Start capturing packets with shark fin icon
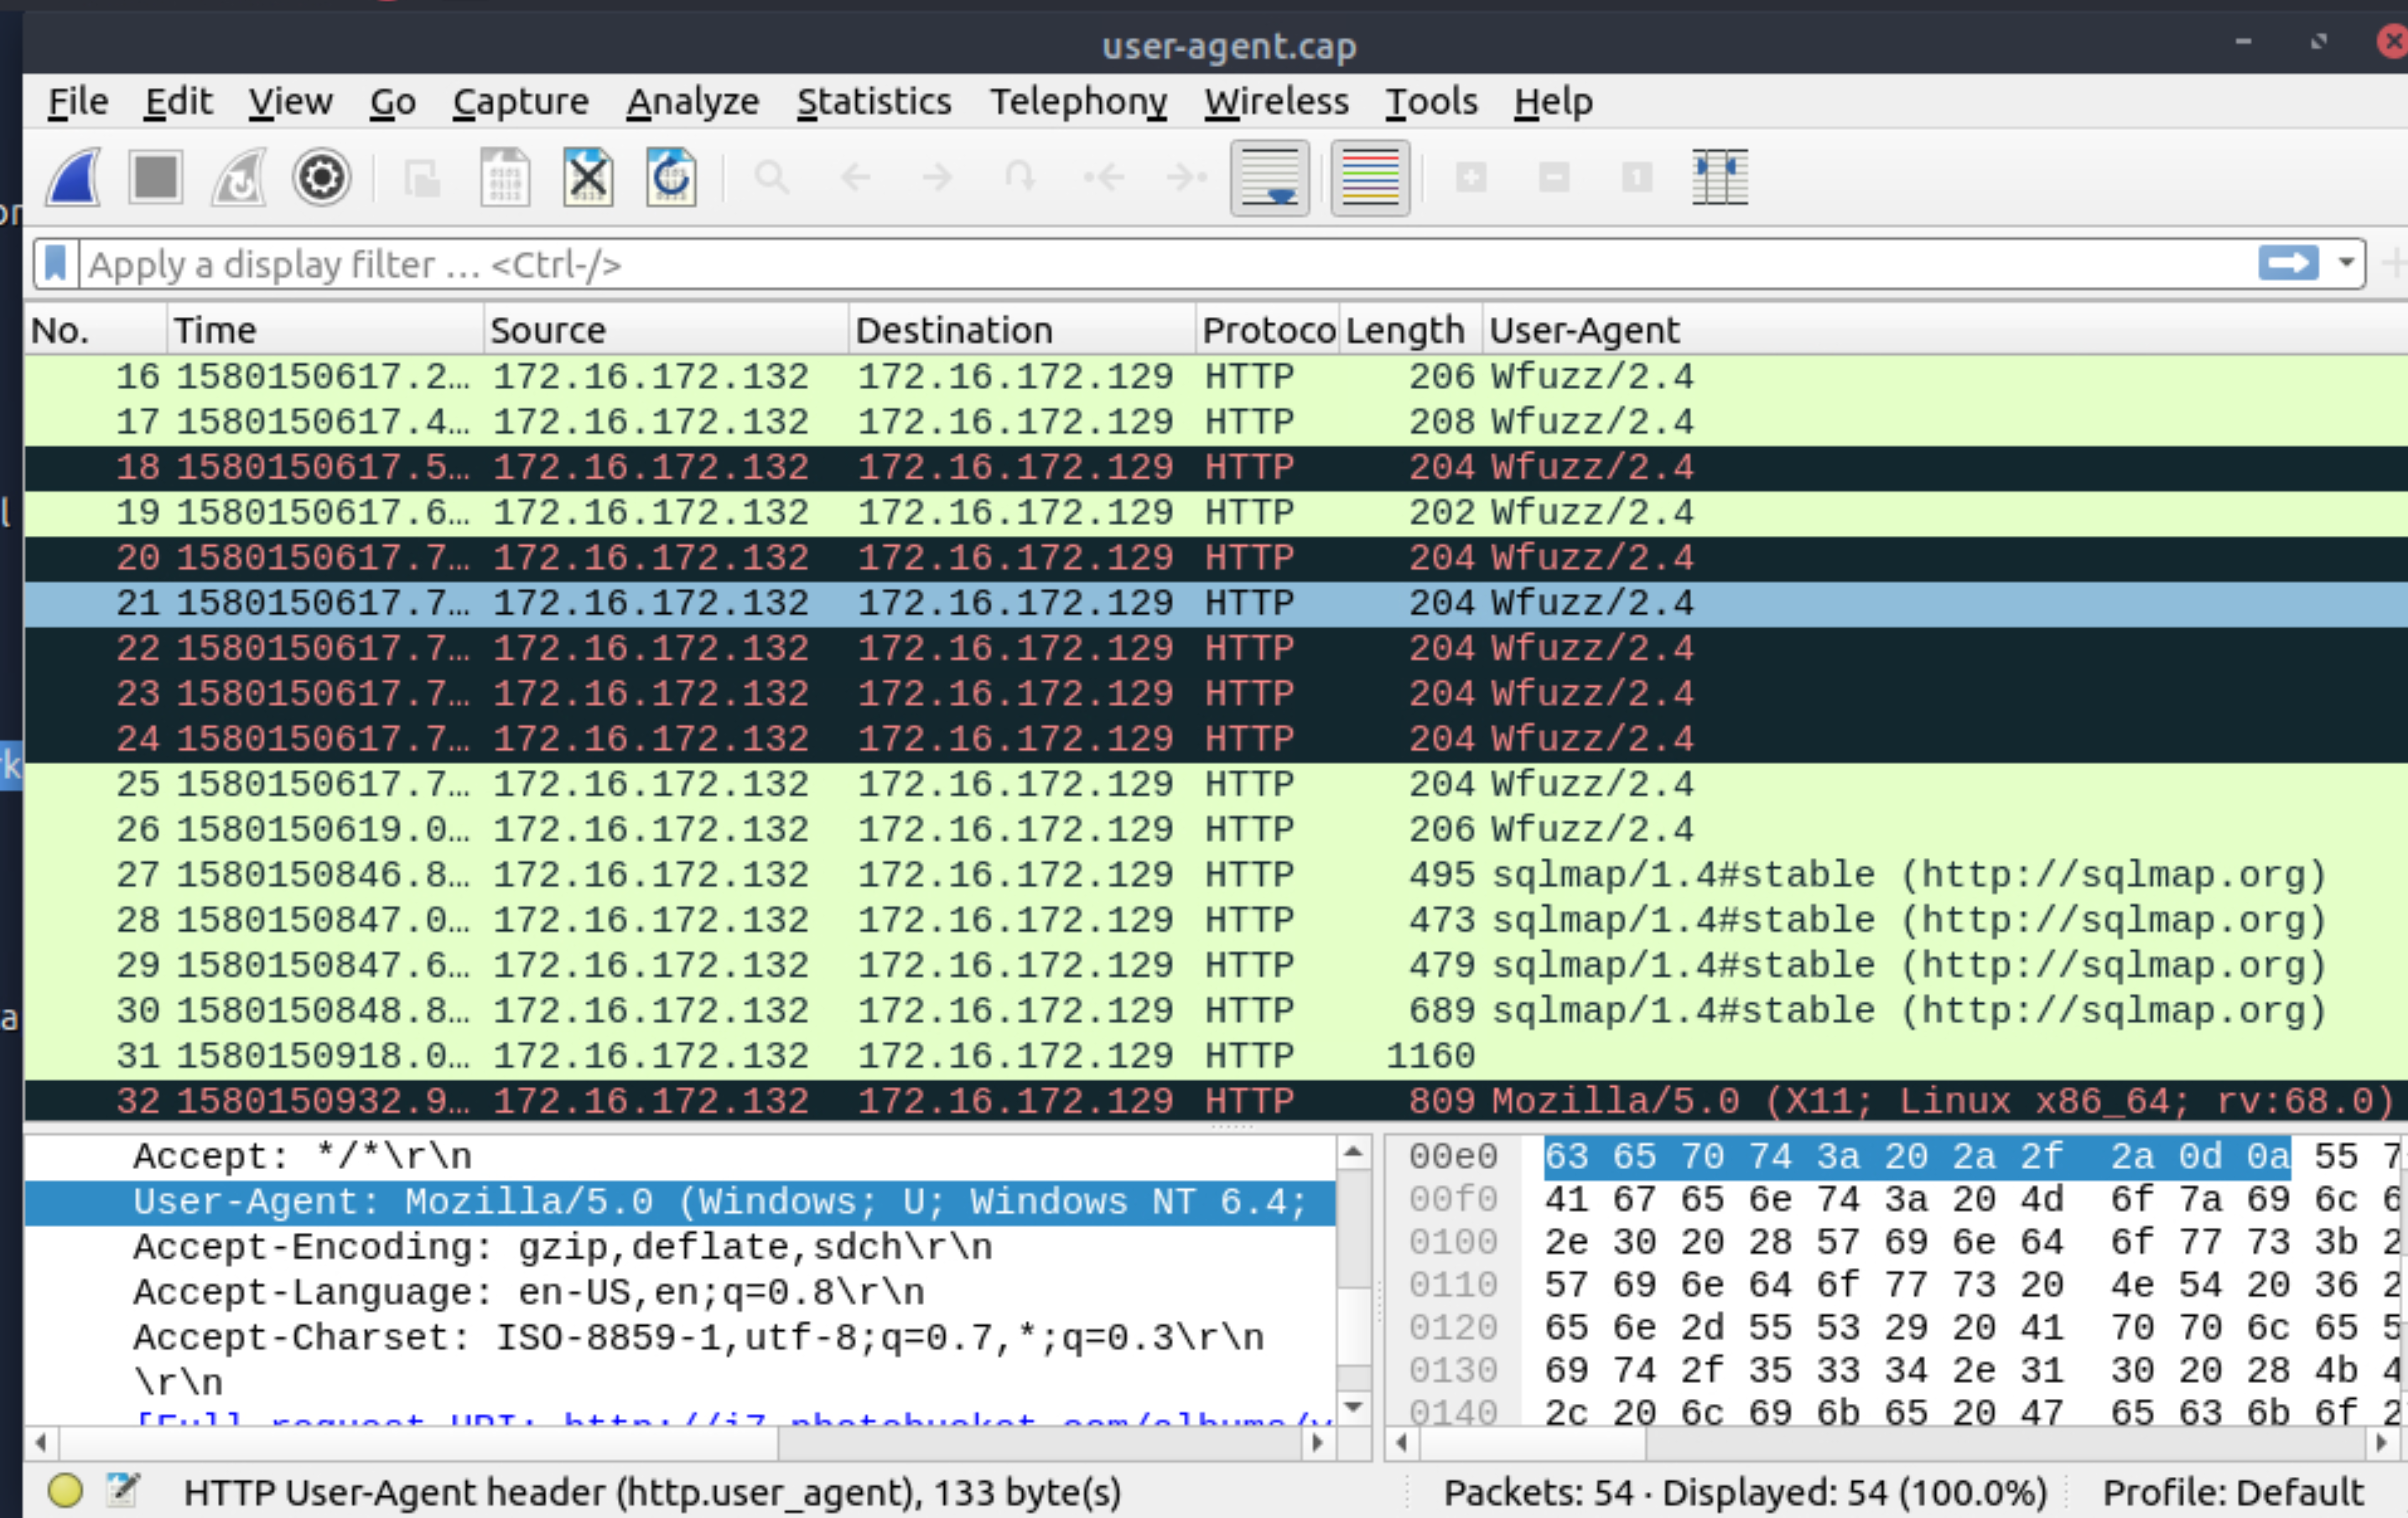The image size is (2408, 1518). [x=74, y=178]
